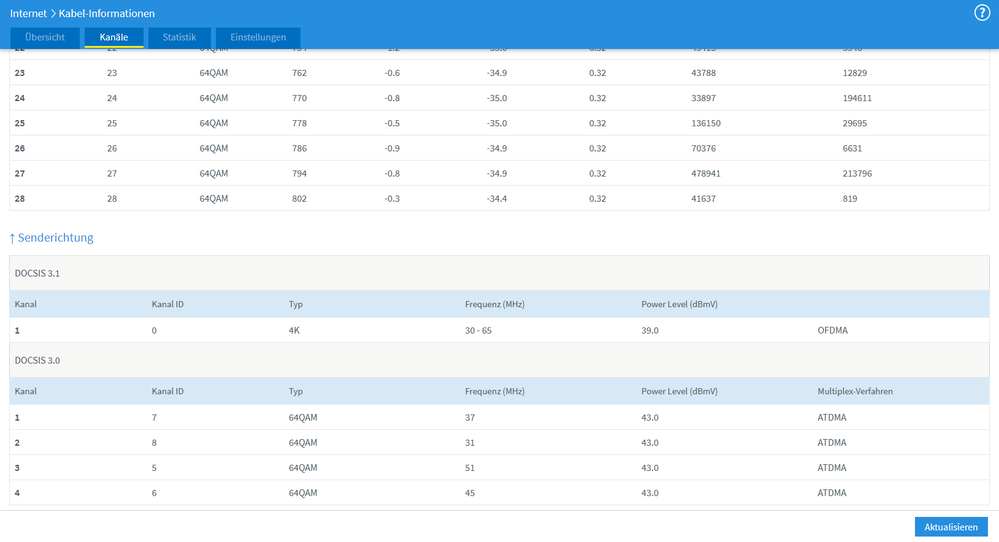This screenshot has height=542, width=999.
Task: Open the help question mark icon
Action: click(x=981, y=13)
